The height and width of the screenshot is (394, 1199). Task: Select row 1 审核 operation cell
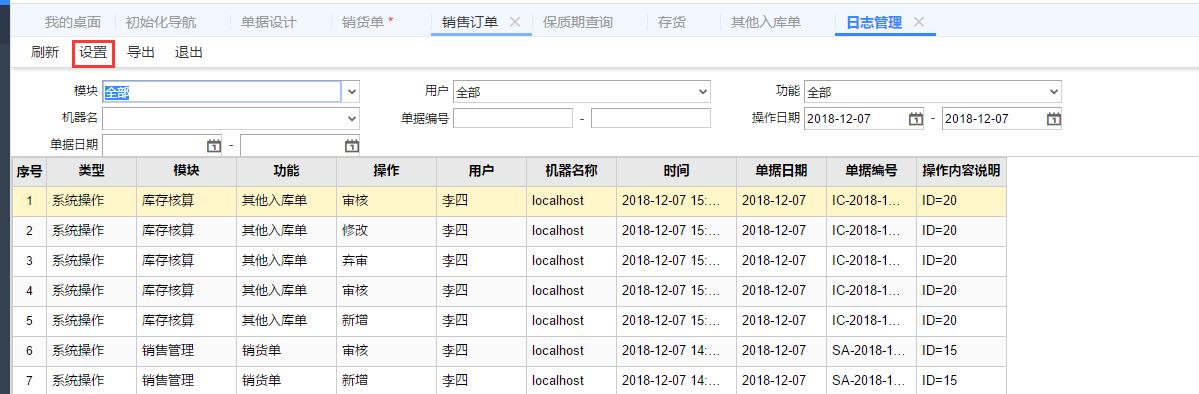tap(386, 201)
